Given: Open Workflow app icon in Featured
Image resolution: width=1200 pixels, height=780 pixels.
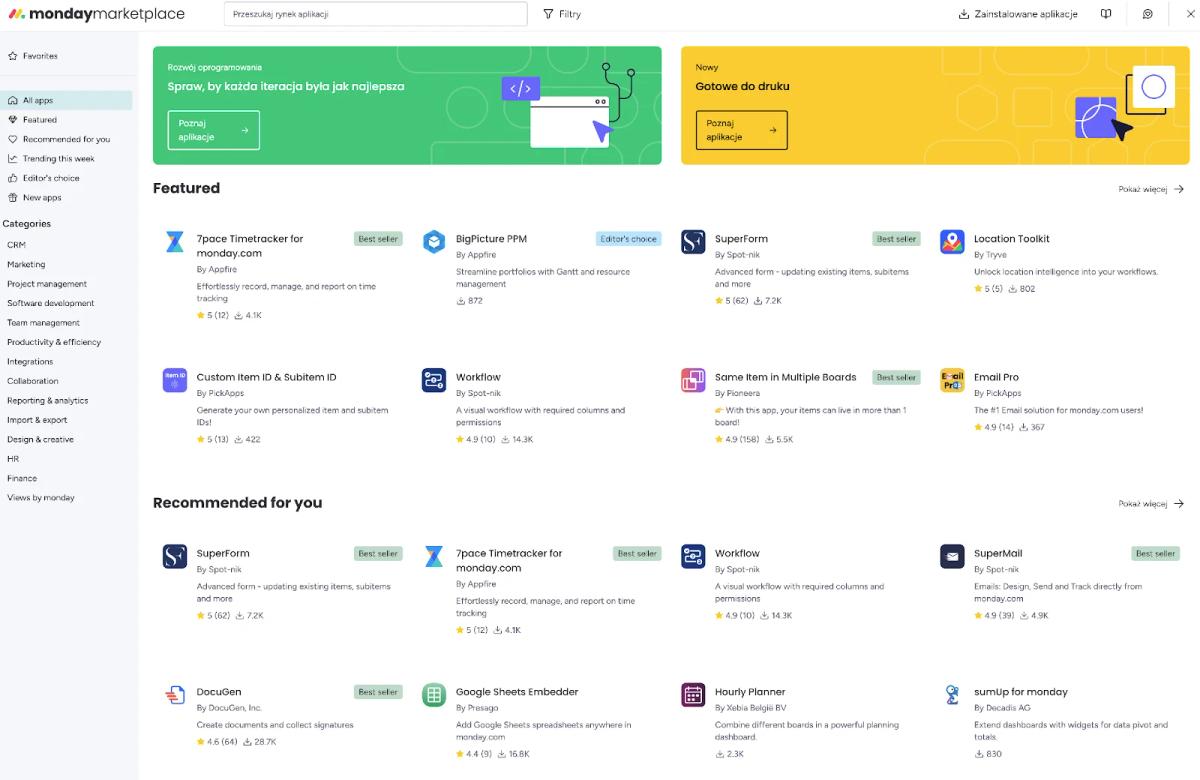Looking at the screenshot, I should [434, 380].
